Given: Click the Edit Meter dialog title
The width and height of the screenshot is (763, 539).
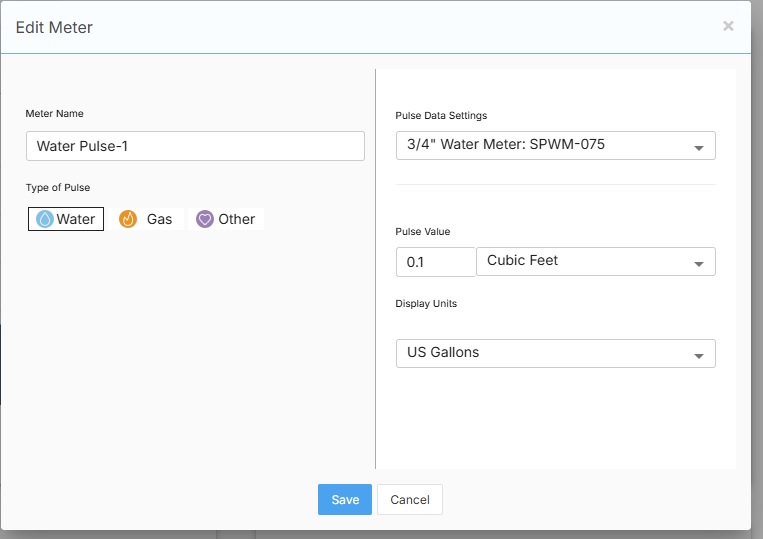Looking at the screenshot, I should click(54, 27).
